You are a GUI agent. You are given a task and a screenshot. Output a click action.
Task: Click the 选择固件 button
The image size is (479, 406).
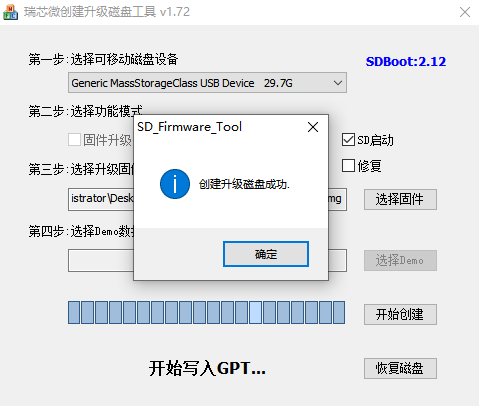400,199
